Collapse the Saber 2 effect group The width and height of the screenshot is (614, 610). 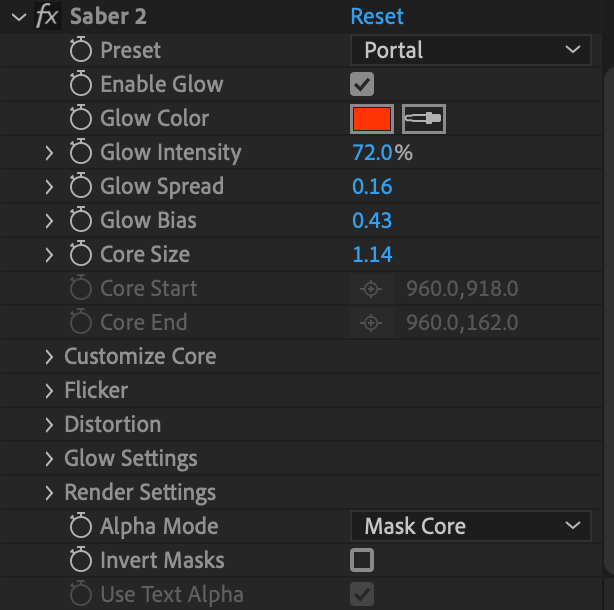click(x=18, y=16)
